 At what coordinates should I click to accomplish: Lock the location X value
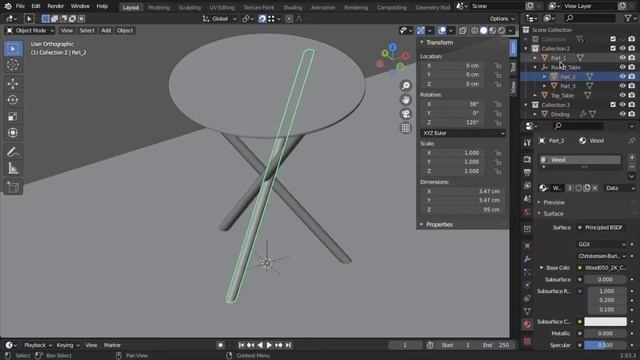pos(498,66)
